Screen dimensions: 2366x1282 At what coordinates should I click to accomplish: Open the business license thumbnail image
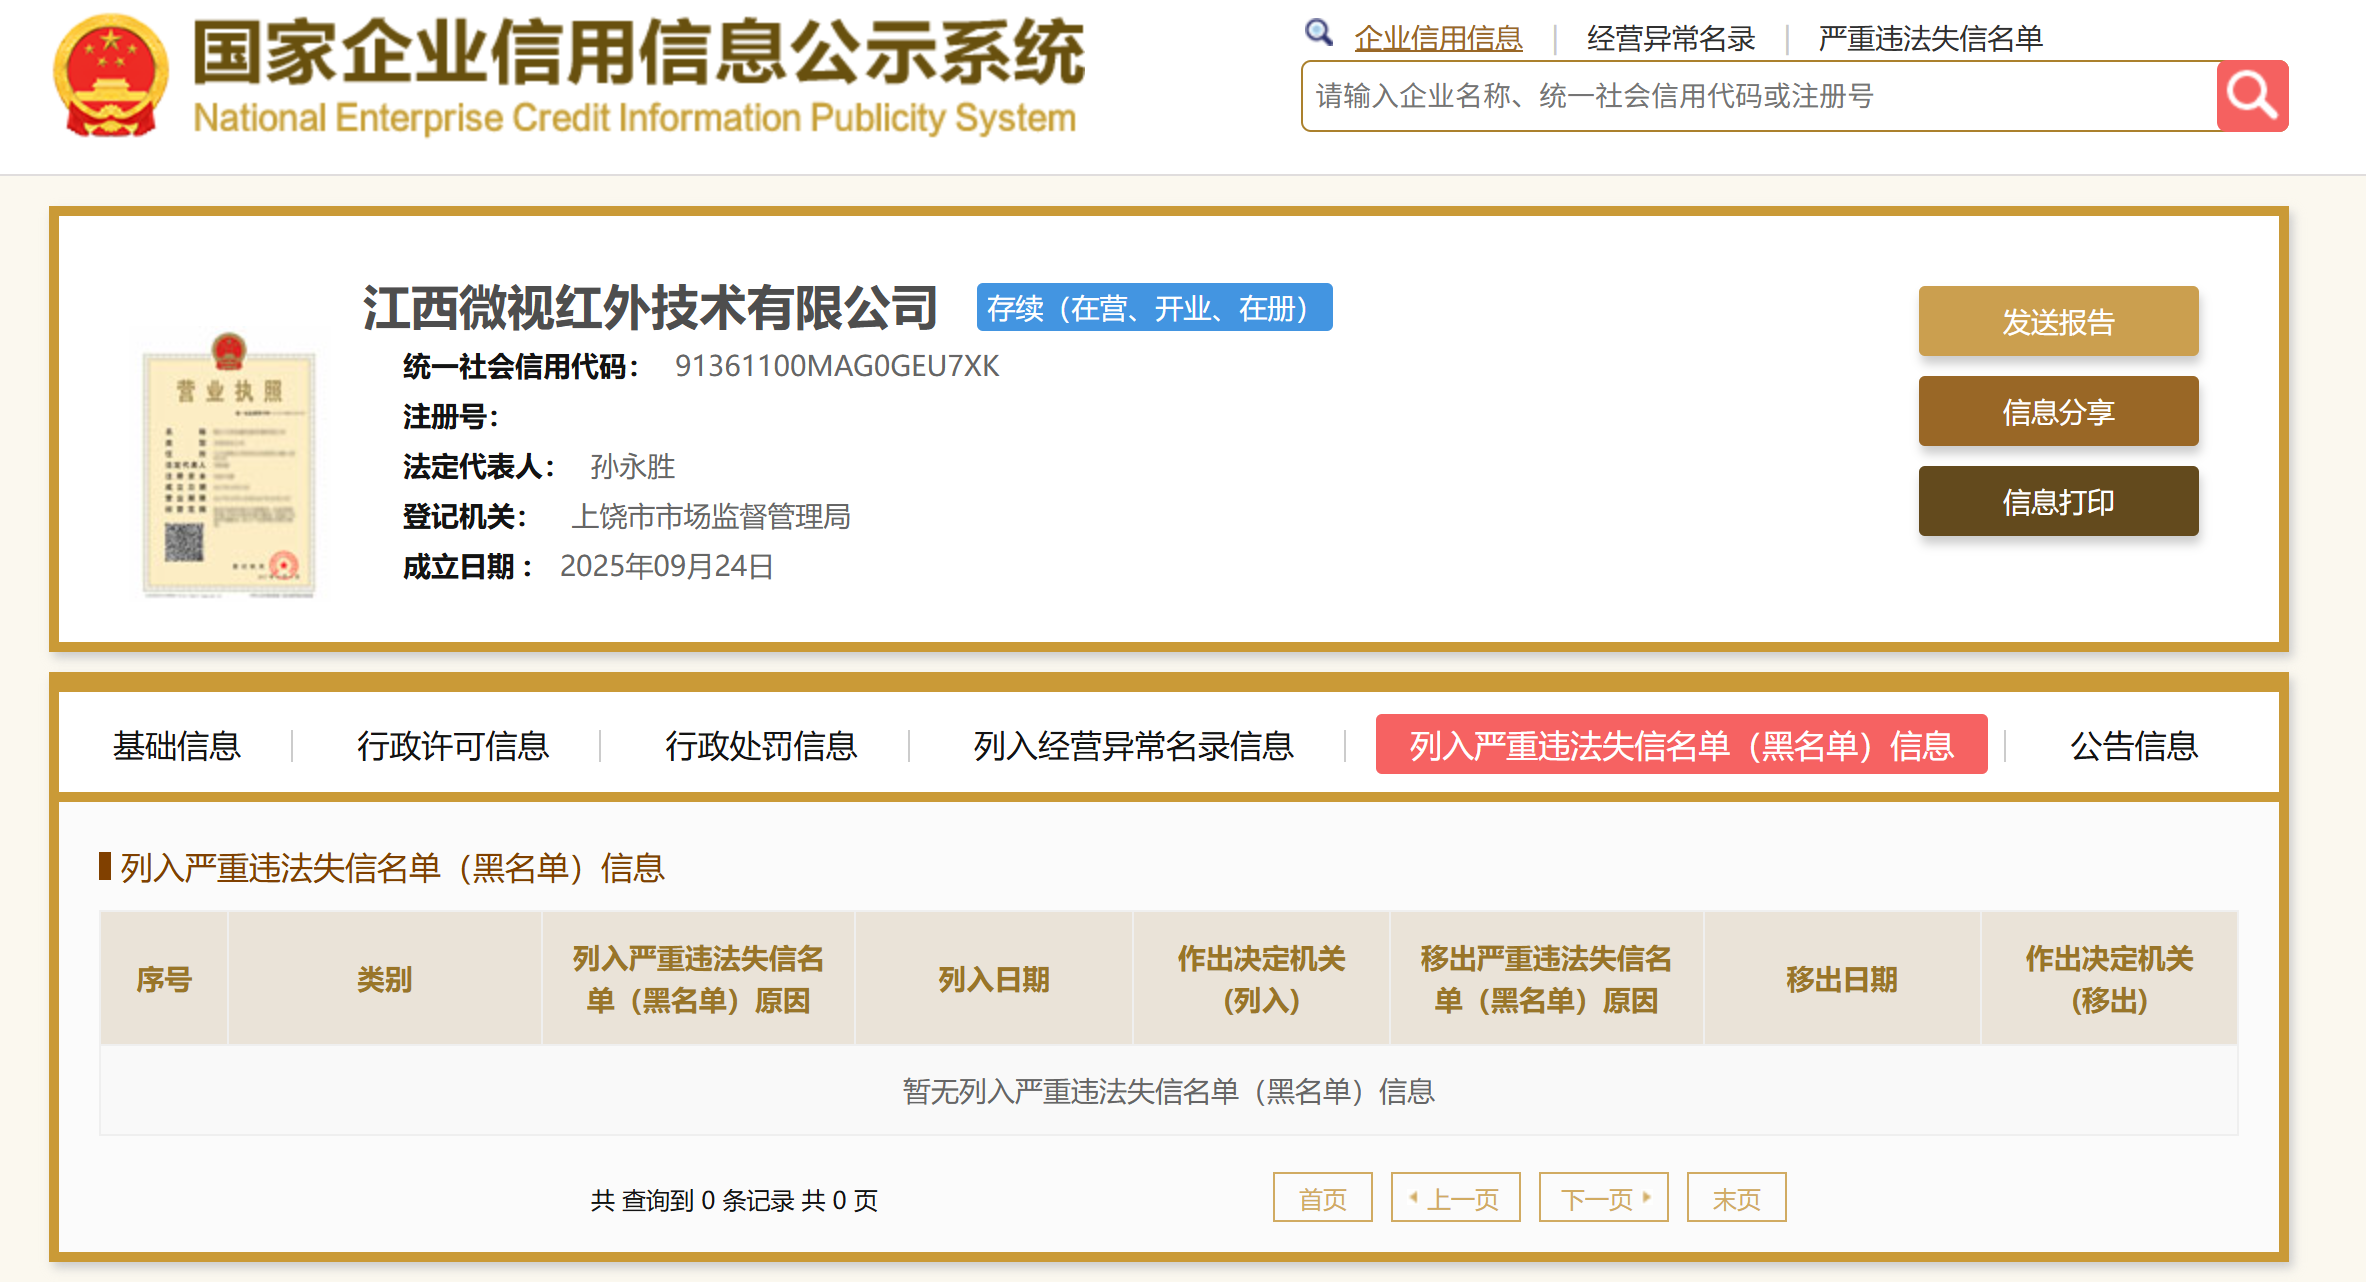click(229, 466)
